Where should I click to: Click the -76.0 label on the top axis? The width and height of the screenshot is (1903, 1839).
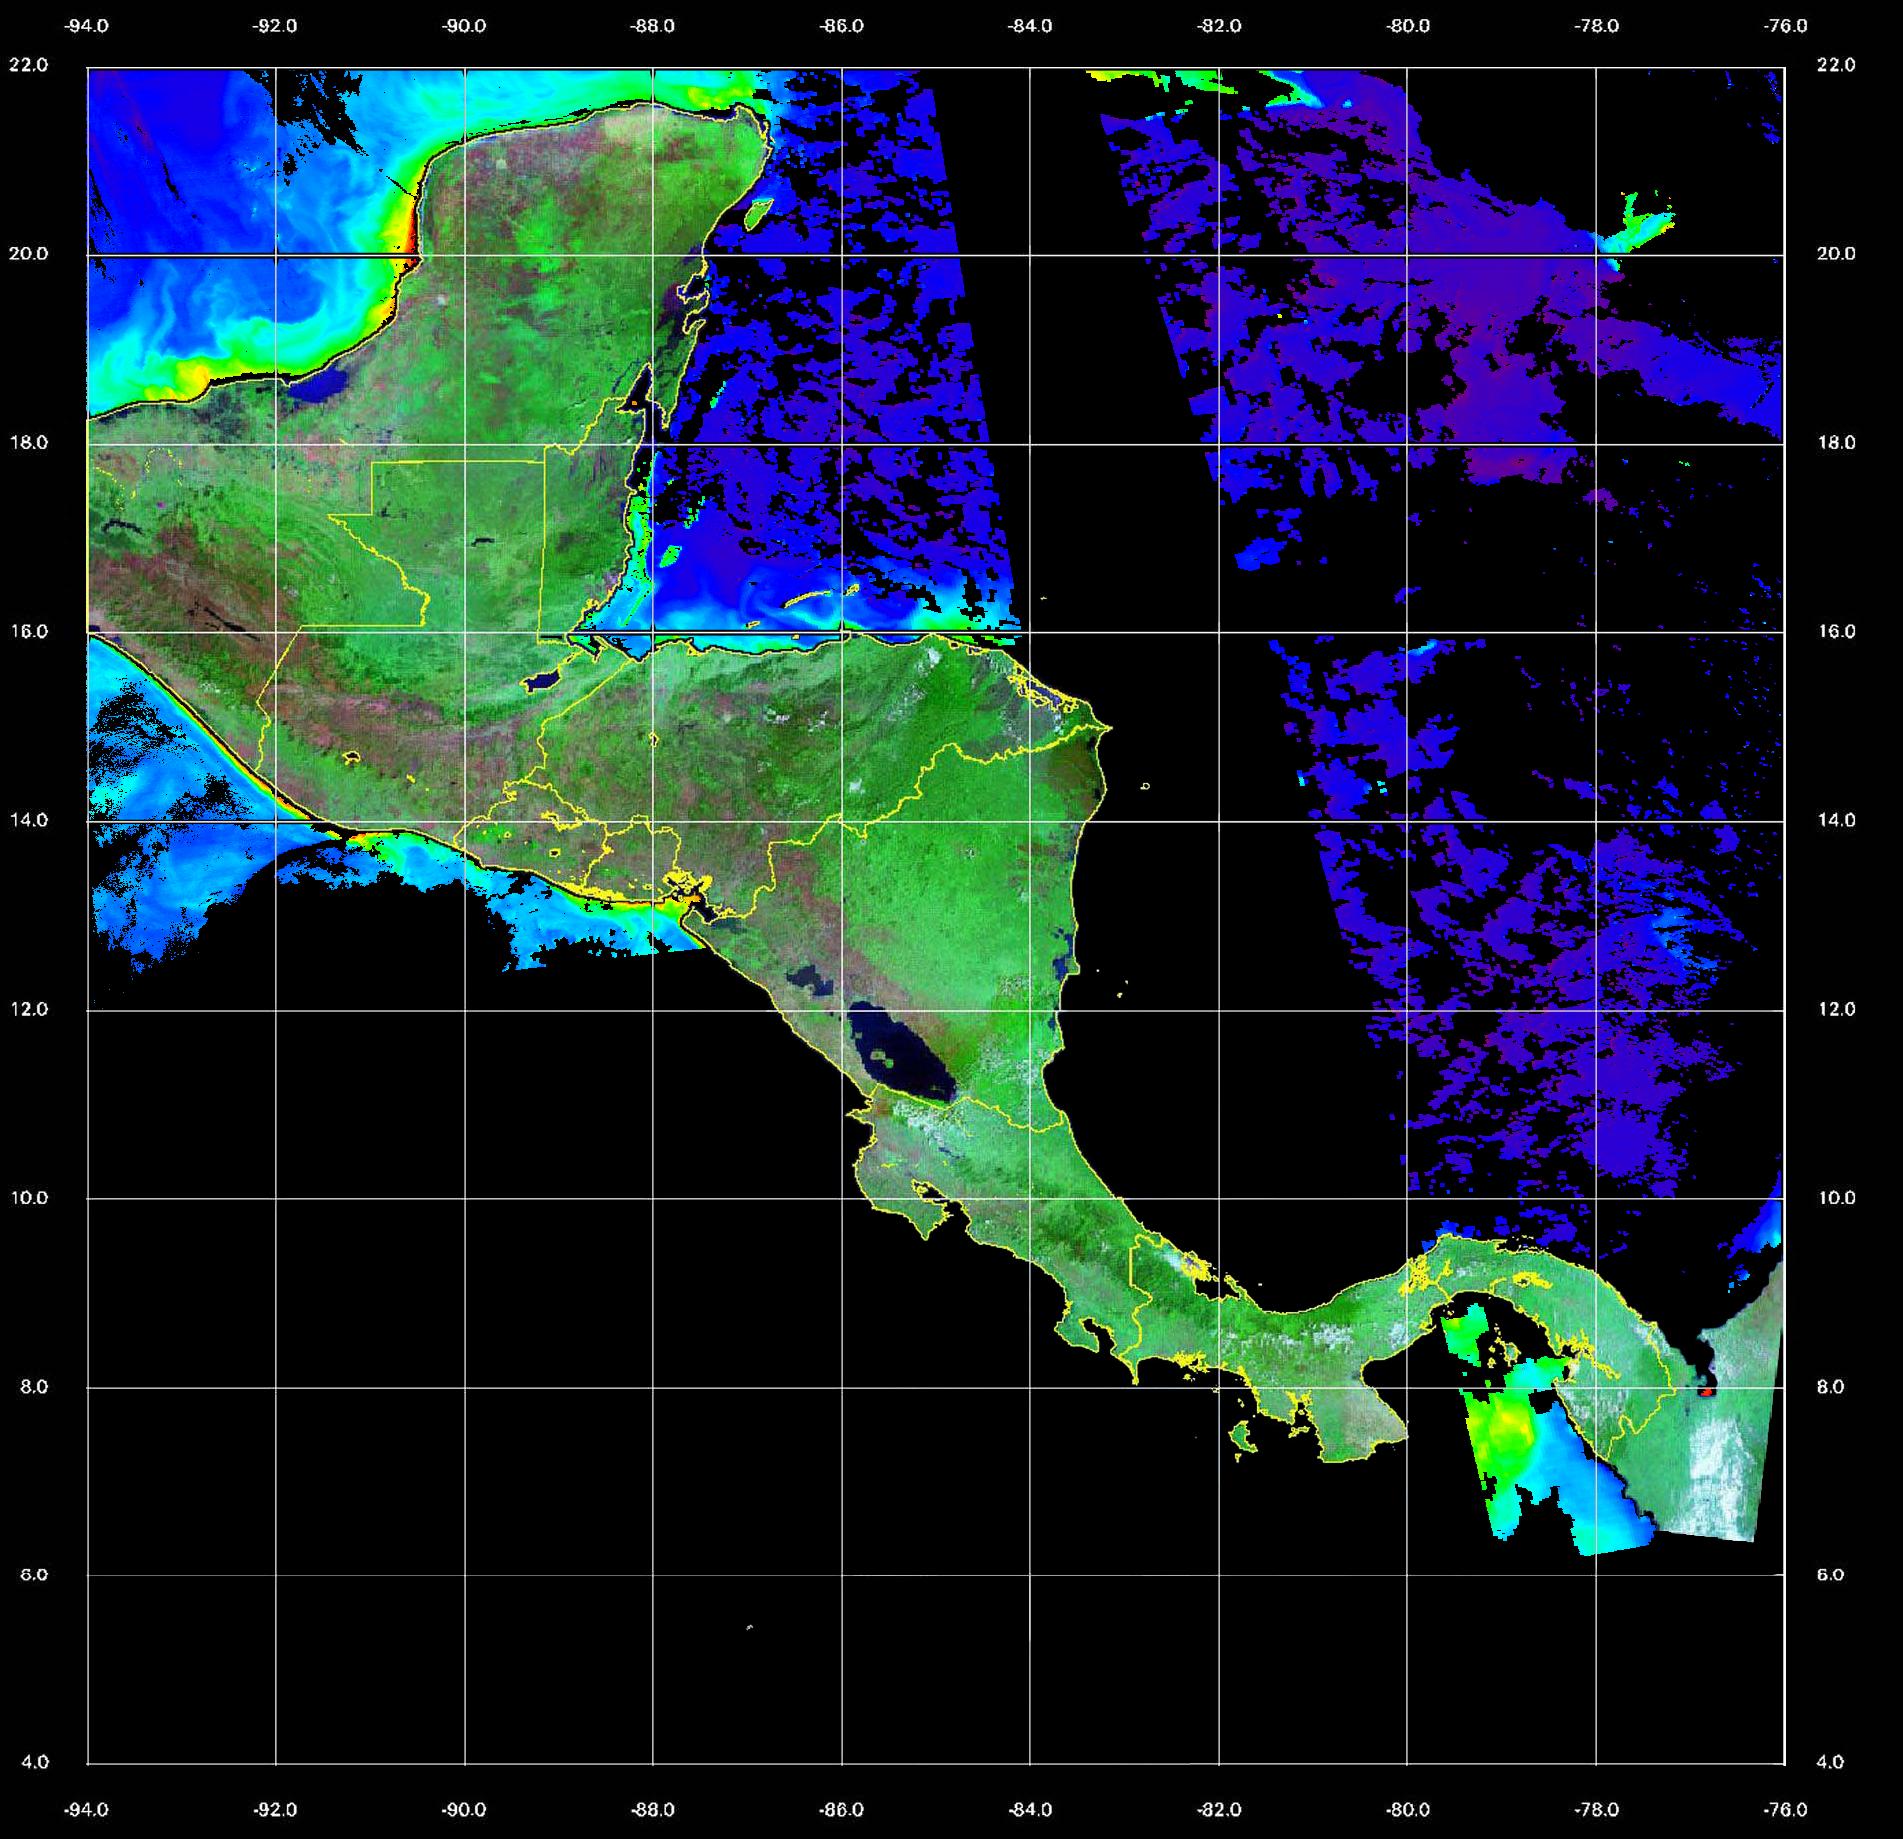1786,26
